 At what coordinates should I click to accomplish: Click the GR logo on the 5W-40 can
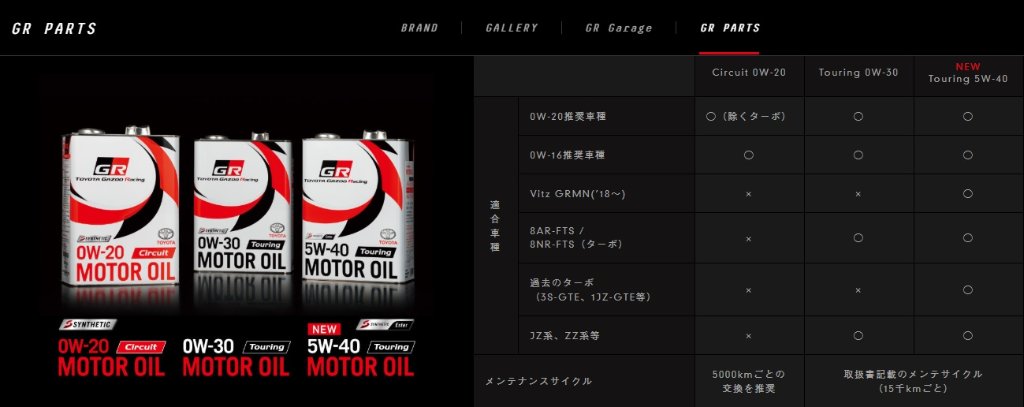click(x=336, y=168)
